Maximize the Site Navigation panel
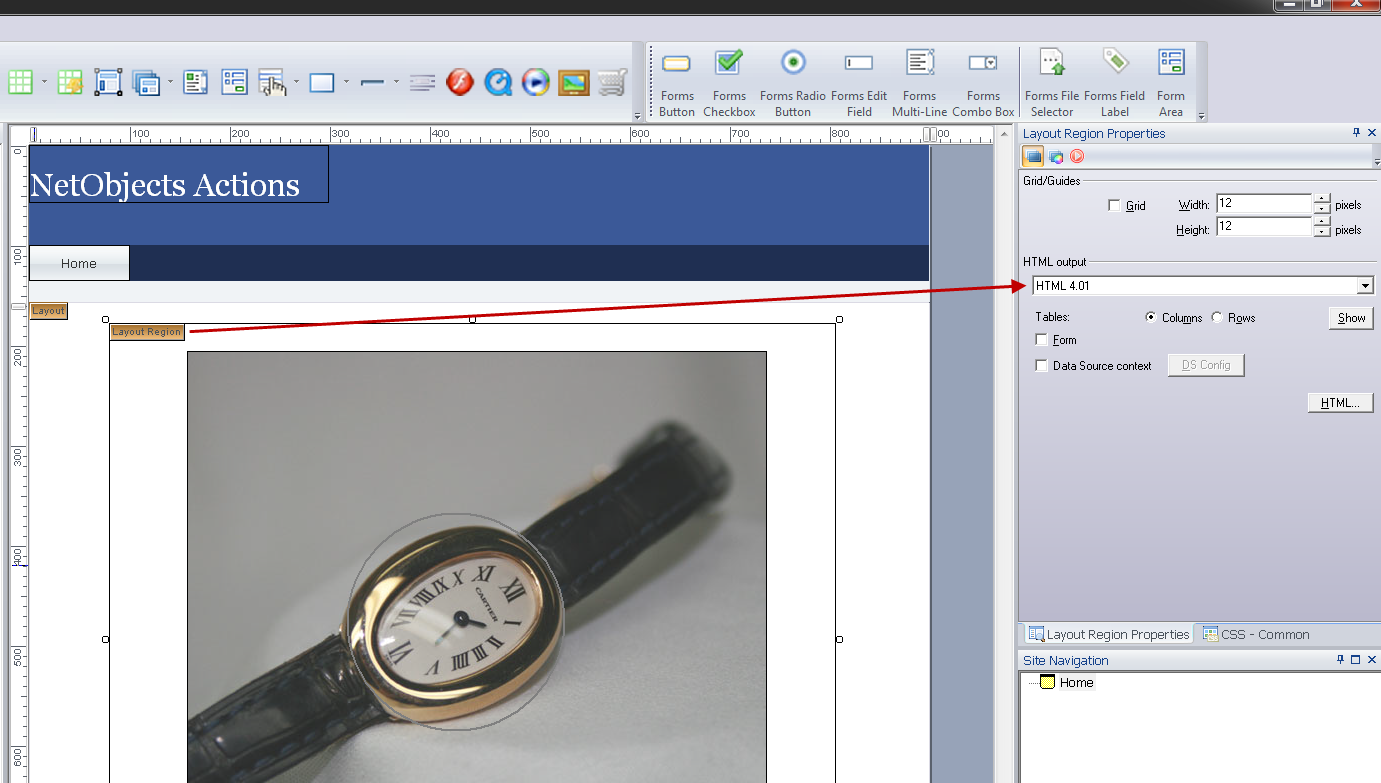The height and width of the screenshot is (783, 1381). coord(1356,660)
